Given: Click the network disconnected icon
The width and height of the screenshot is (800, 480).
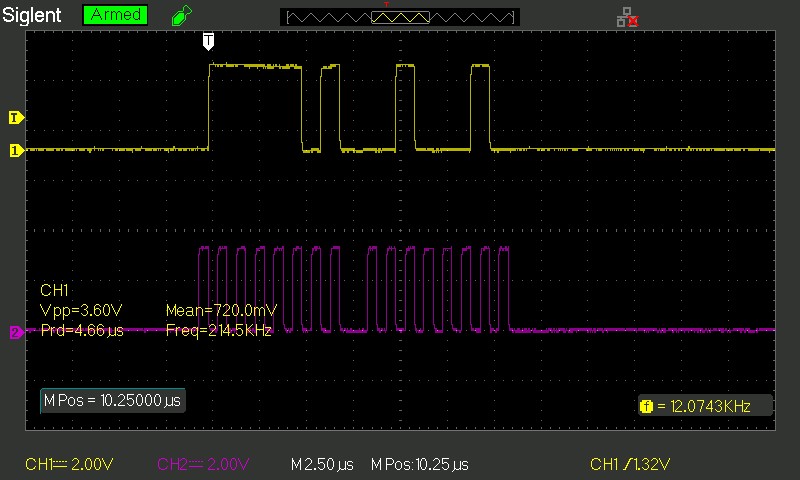Looking at the screenshot, I should (x=628, y=16).
